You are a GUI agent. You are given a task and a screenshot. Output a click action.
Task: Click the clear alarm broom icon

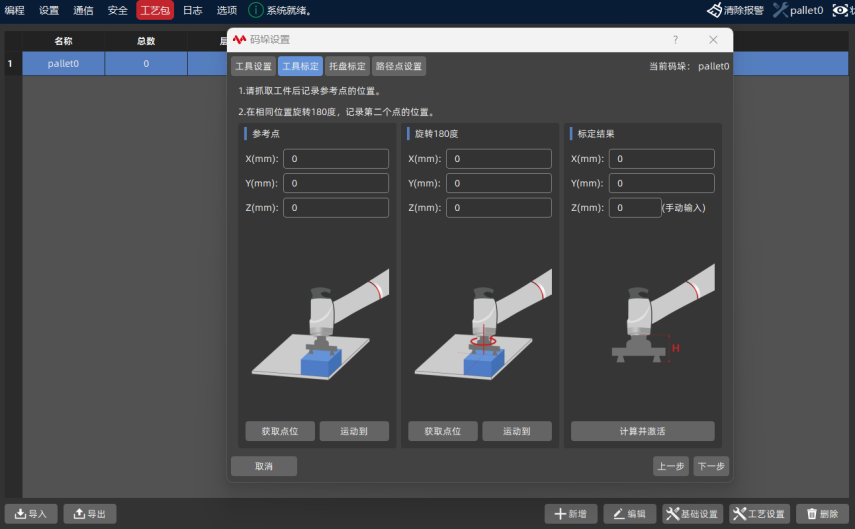714,10
